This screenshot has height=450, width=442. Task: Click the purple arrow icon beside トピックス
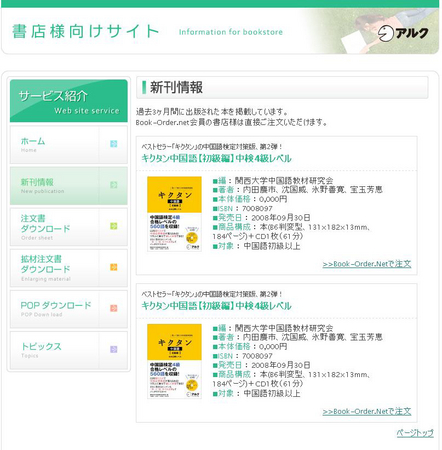click(114, 349)
